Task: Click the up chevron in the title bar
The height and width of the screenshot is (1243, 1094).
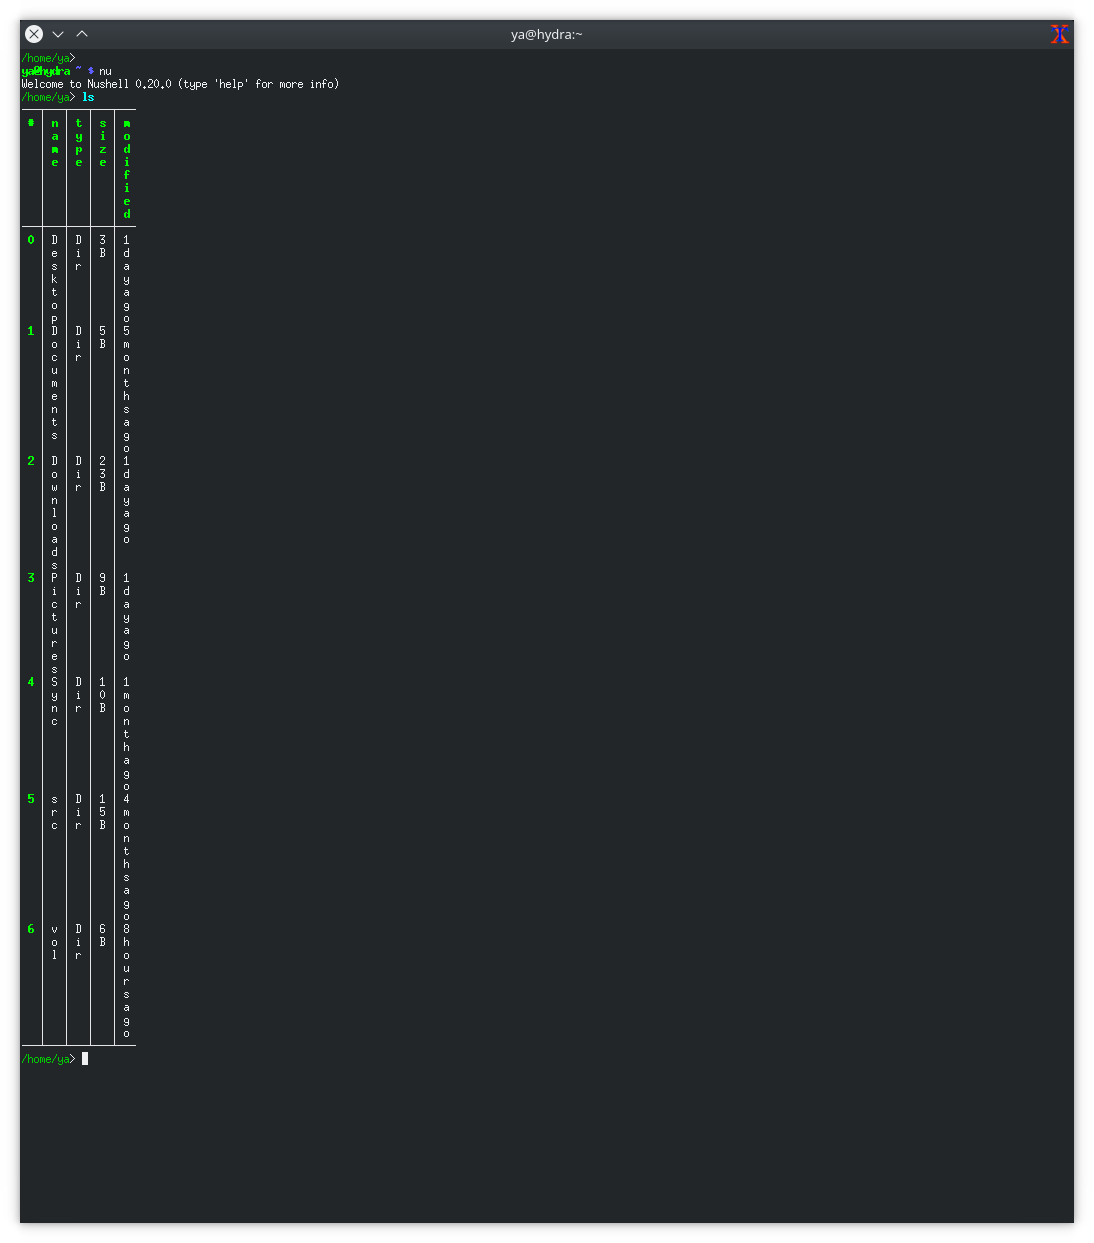Action: click(x=82, y=33)
